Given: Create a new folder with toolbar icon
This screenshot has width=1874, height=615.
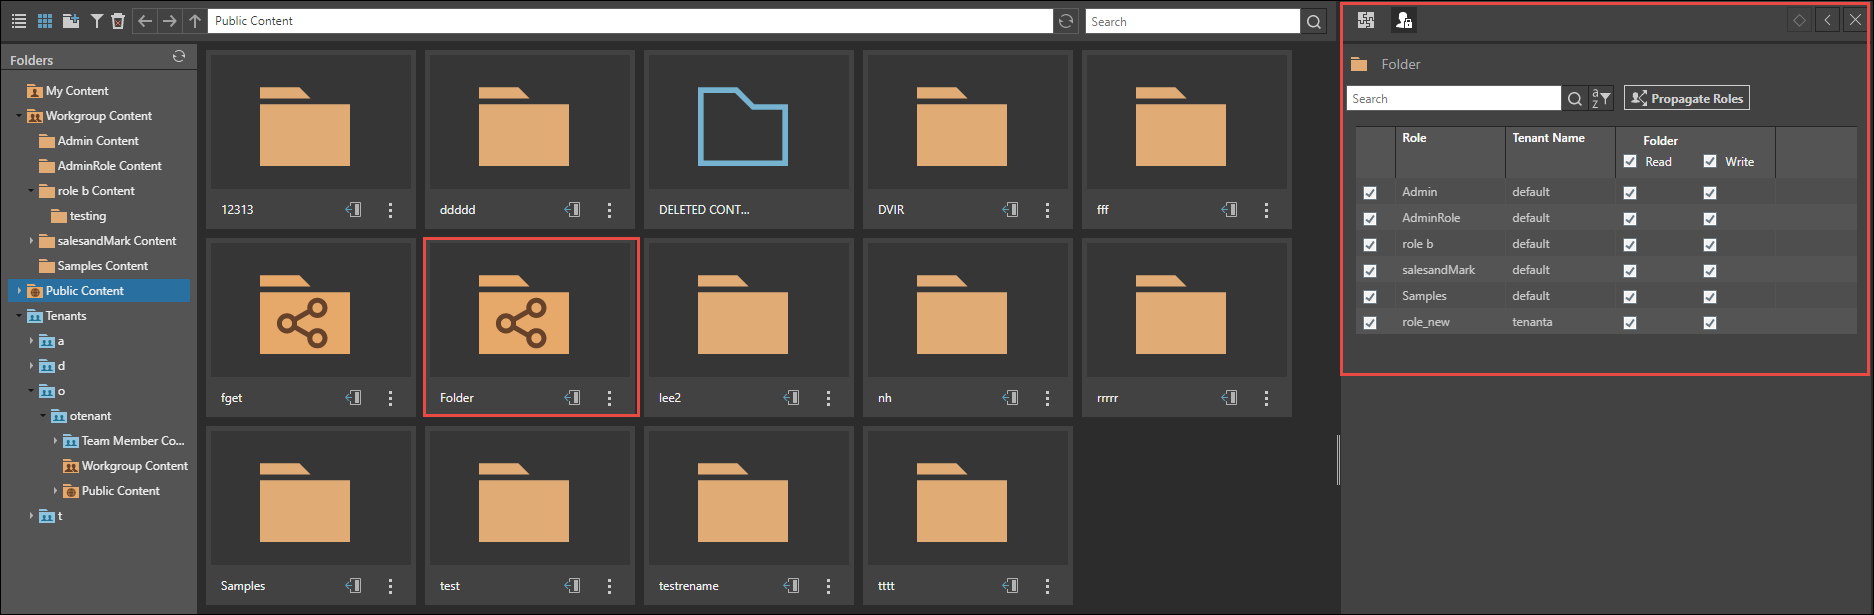Looking at the screenshot, I should click(71, 21).
